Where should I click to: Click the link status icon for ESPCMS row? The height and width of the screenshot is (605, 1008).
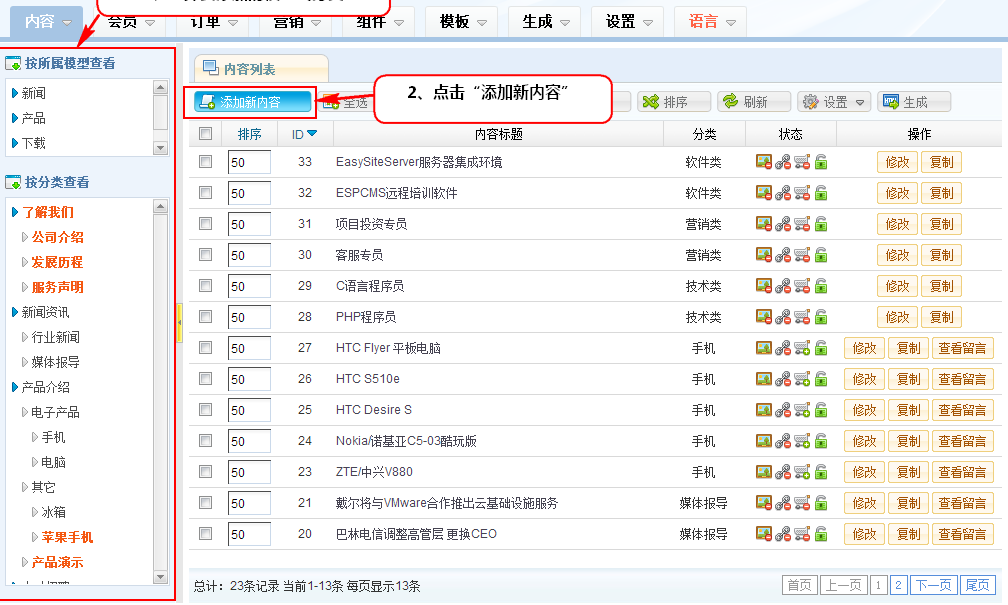point(782,193)
